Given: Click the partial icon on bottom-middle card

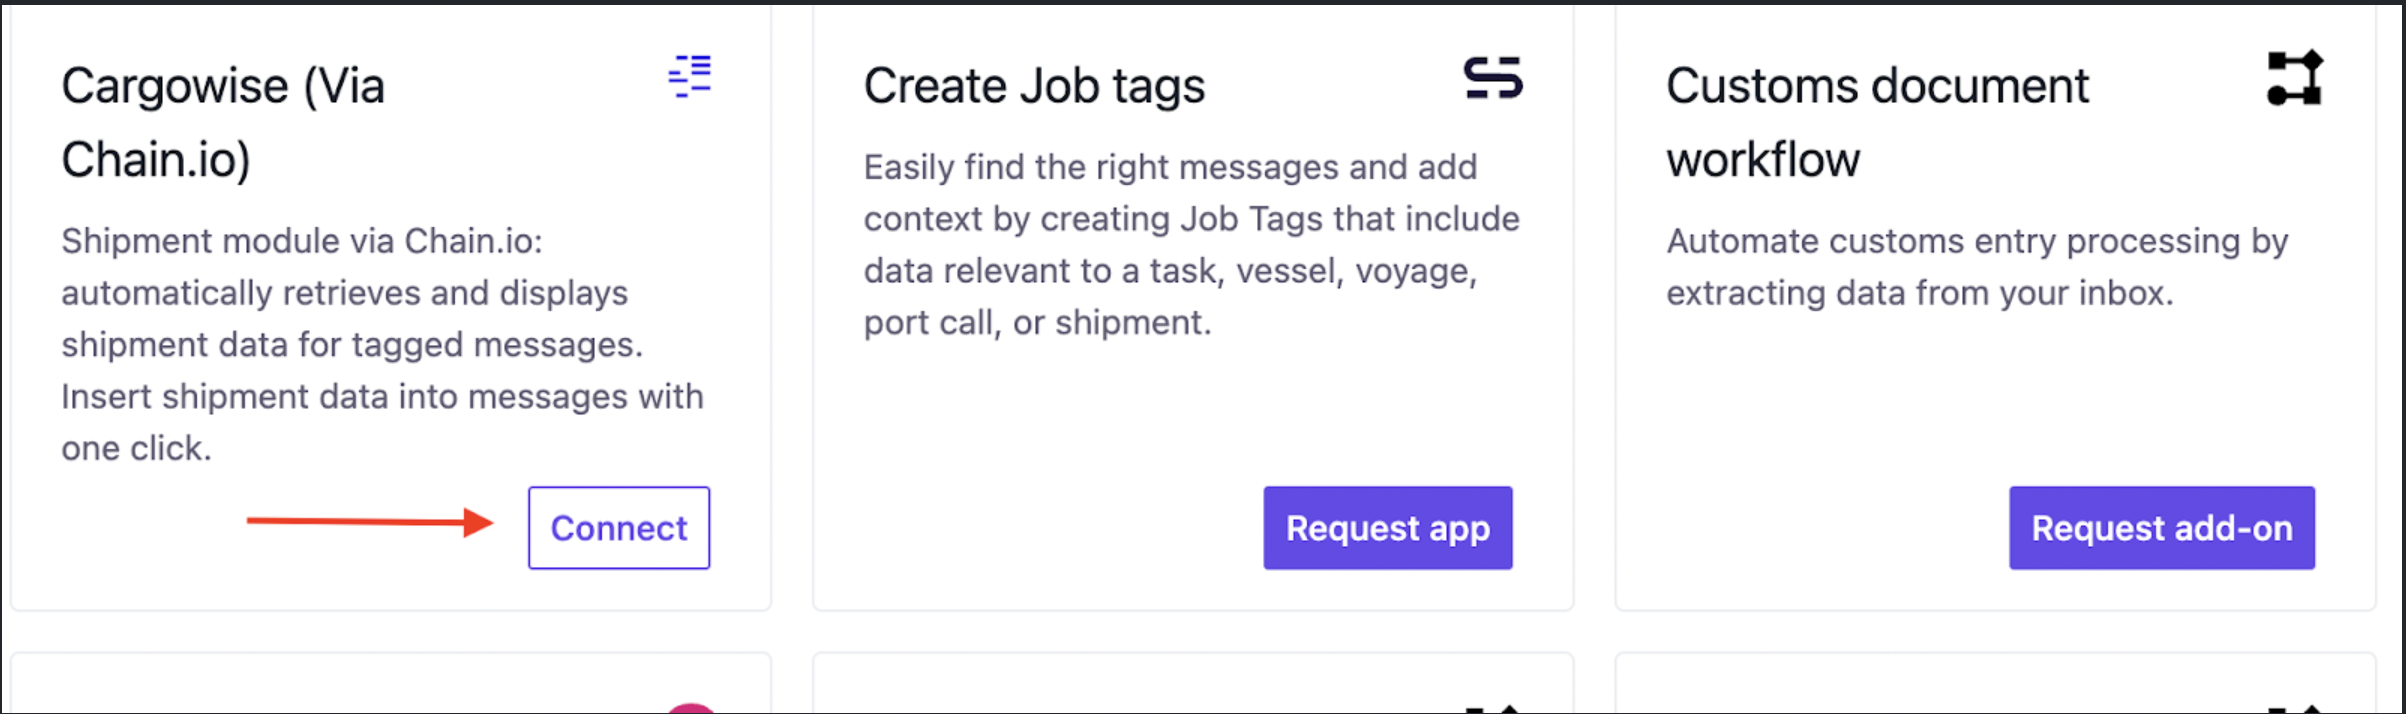Looking at the screenshot, I should point(1493,709).
